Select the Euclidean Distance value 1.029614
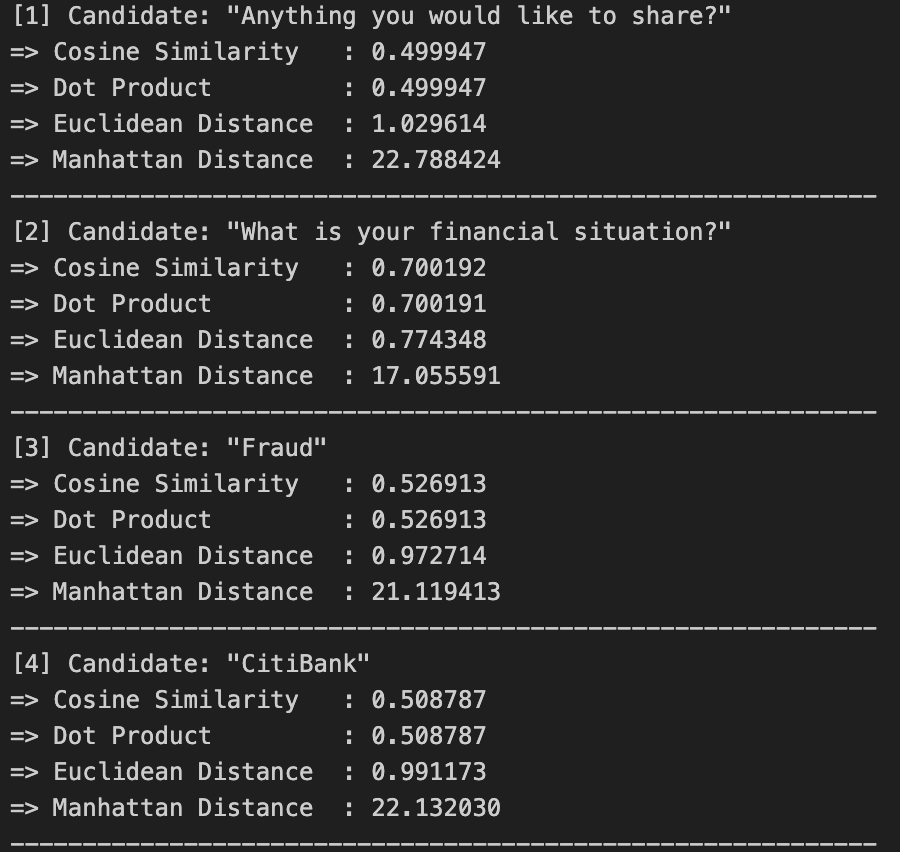Screen dimensions: 900x852 (428, 124)
